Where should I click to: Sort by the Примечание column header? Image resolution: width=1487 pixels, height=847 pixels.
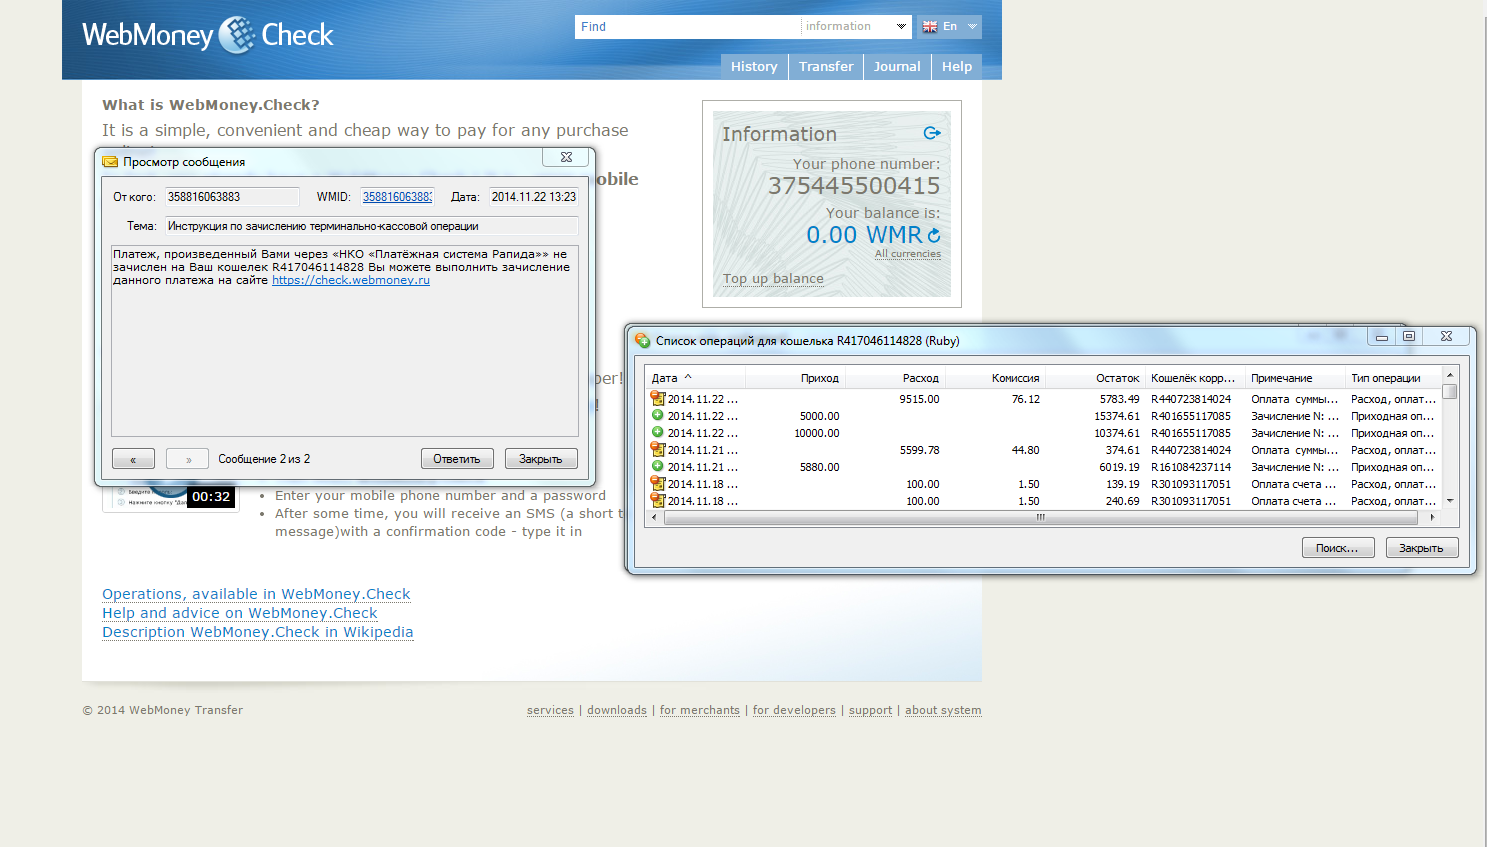click(x=1295, y=378)
